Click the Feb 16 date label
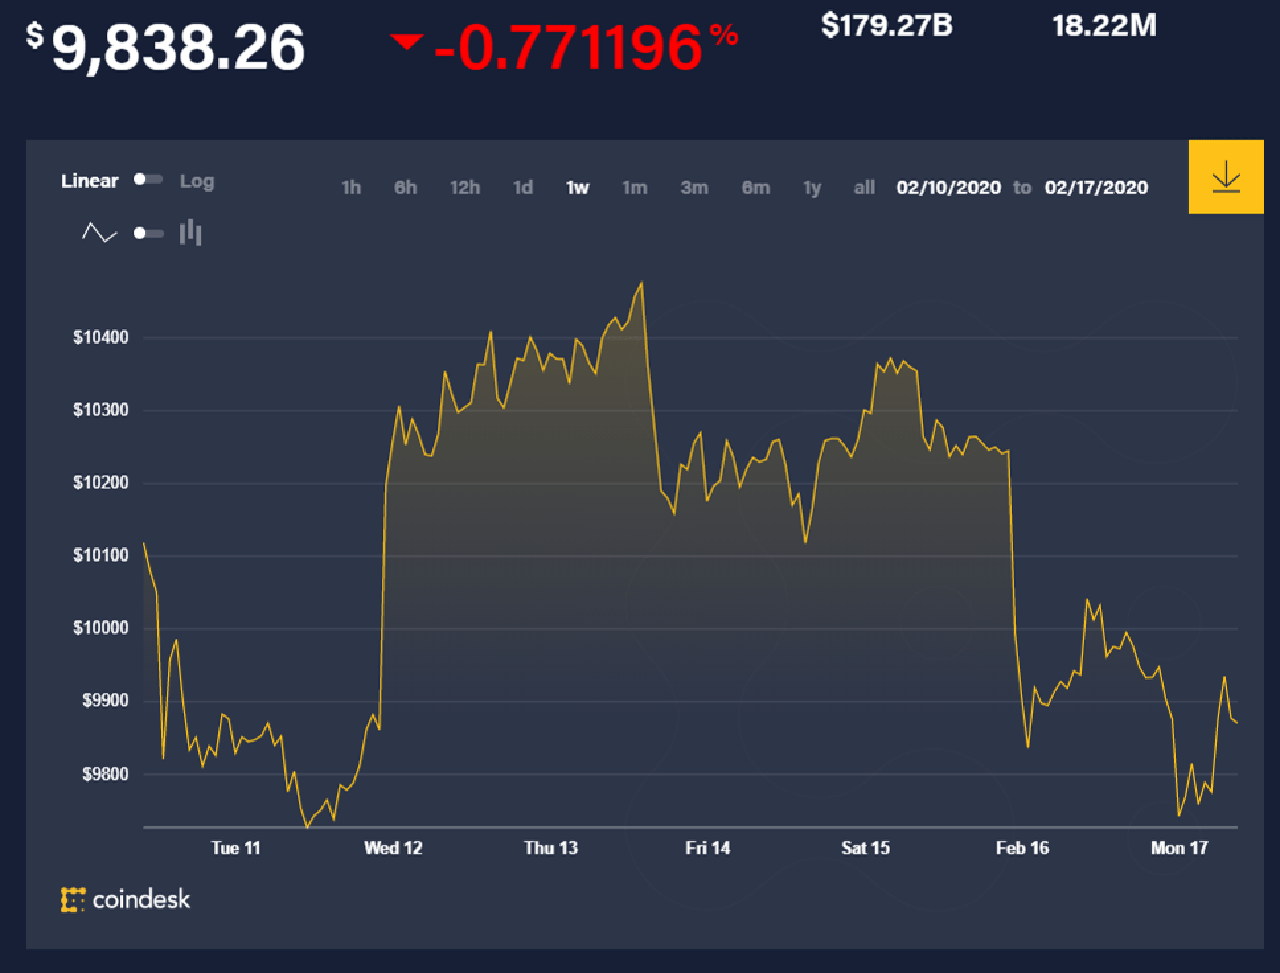 coord(1023,848)
